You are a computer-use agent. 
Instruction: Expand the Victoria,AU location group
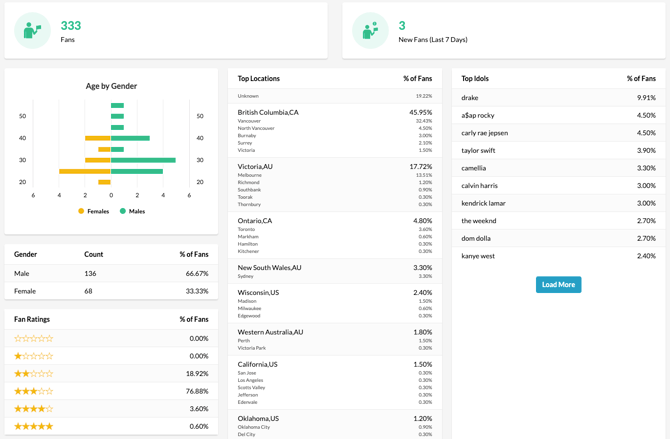coord(255,167)
